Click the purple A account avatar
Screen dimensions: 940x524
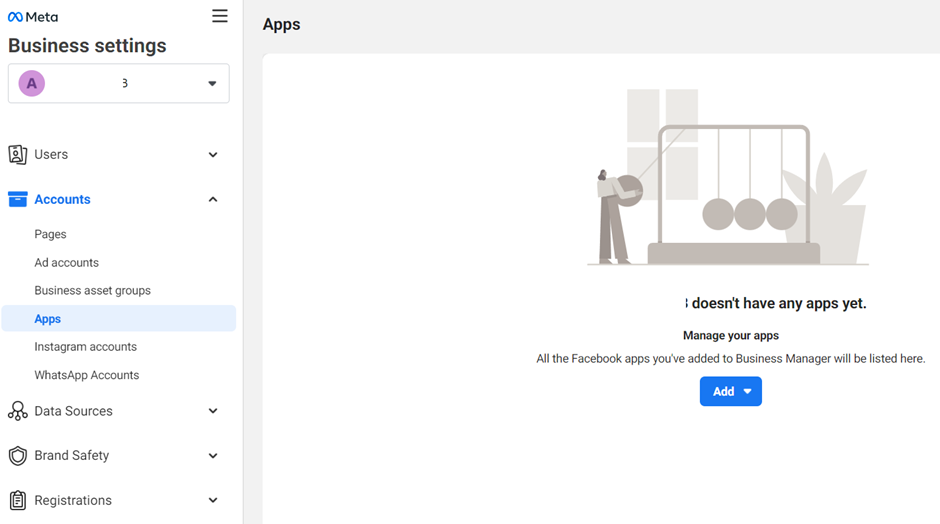tap(32, 83)
